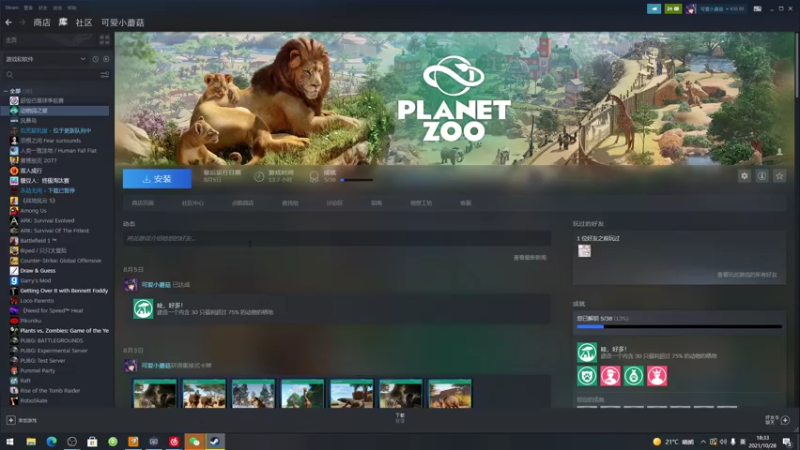Screen dimensions: 800x450
Task: Open the first trading card thumbnail
Action: pos(155,393)
